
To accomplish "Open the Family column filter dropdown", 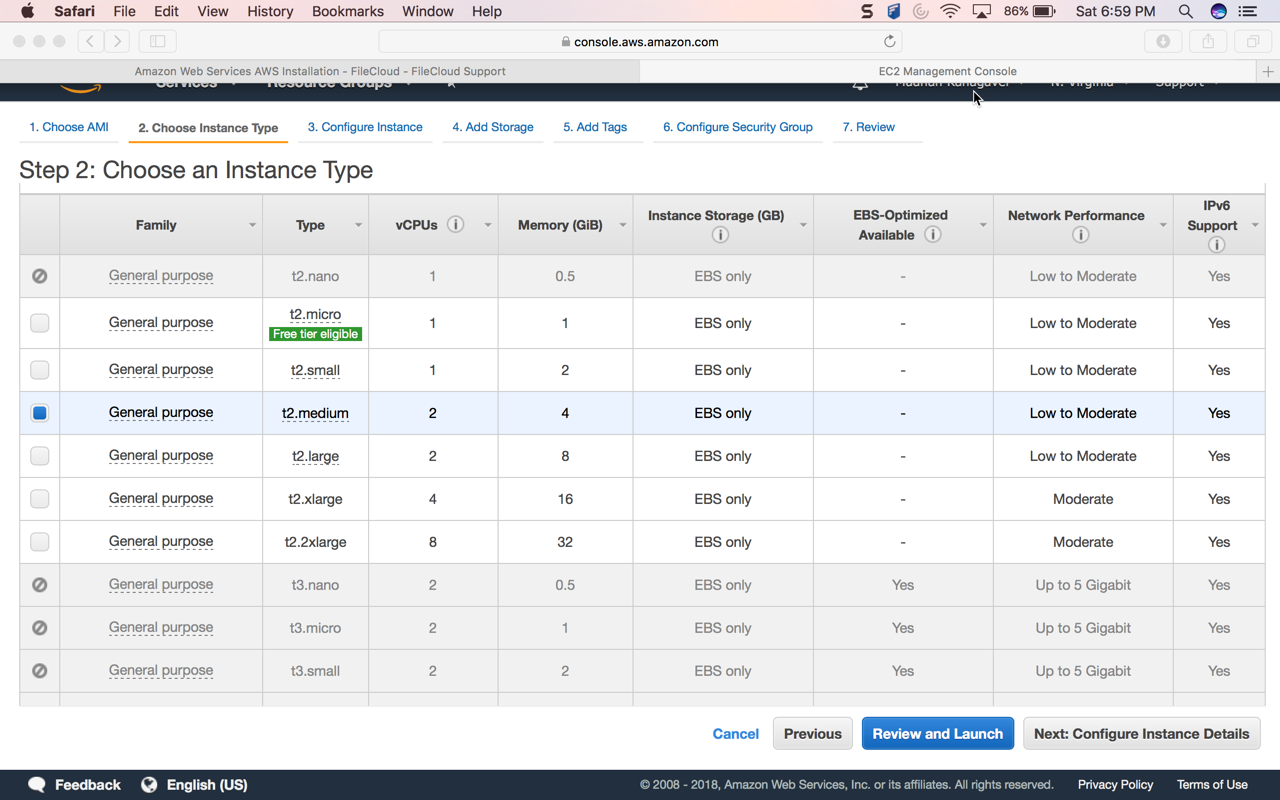I will point(252,226).
